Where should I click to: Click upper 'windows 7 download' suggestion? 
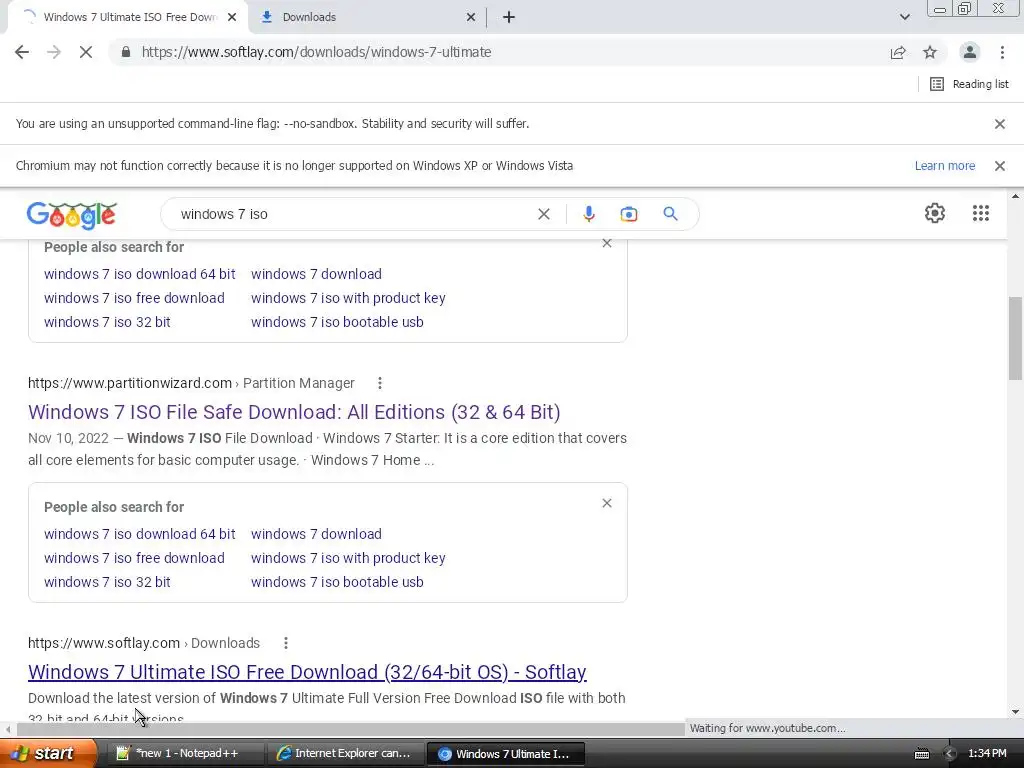[x=316, y=274]
